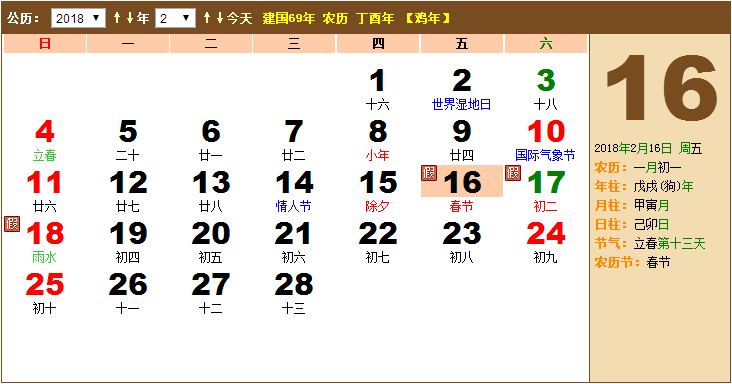
Task: Select day 7 廿二
Action: (294, 140)
